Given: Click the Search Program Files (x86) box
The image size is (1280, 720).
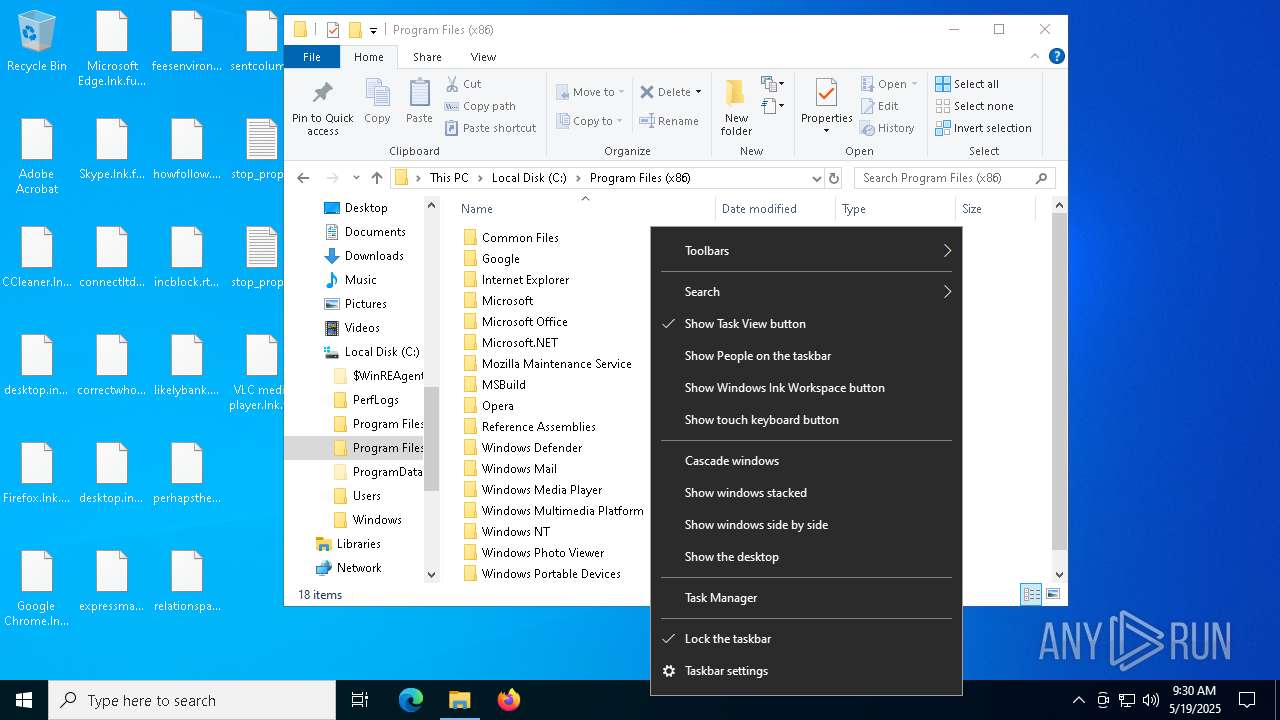Looking at the screenshot, I should (x=954, y=178).
